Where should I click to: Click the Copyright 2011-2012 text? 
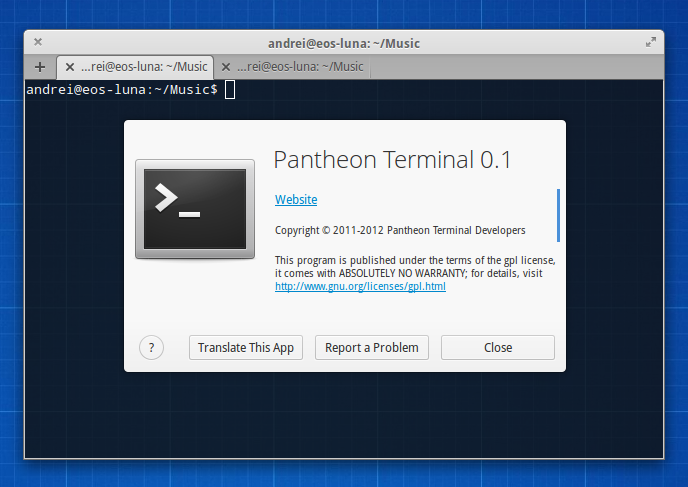point(400,230)
